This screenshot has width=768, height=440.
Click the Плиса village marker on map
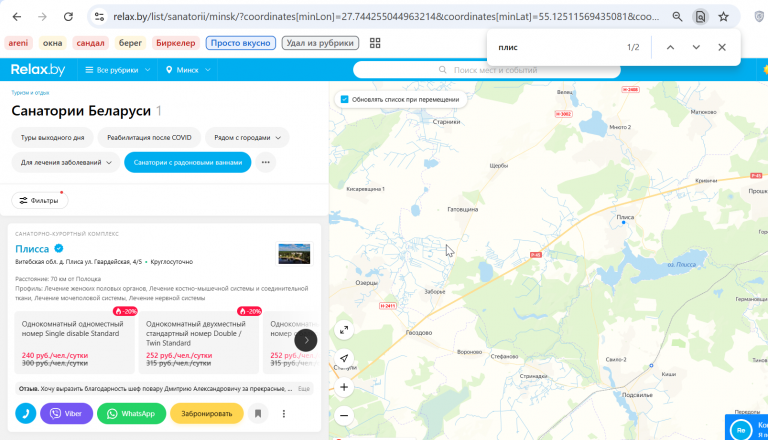click(x=624, y=222)
